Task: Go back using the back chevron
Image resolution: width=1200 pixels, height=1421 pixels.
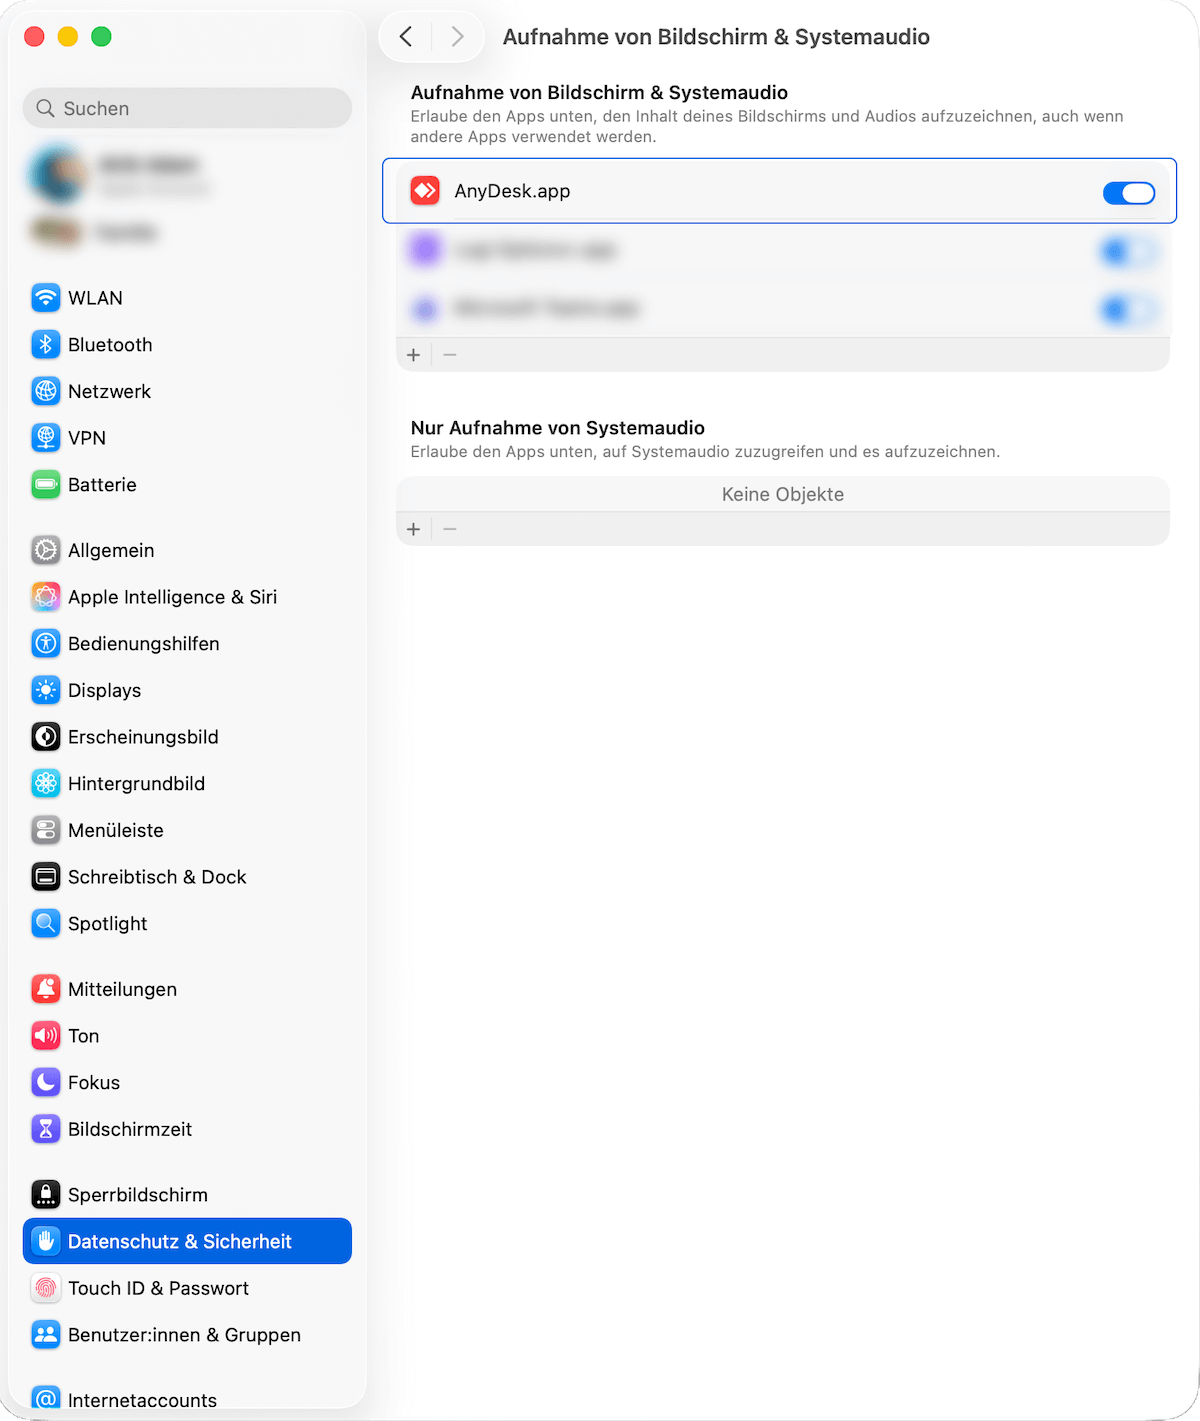Action: point(406,37)
